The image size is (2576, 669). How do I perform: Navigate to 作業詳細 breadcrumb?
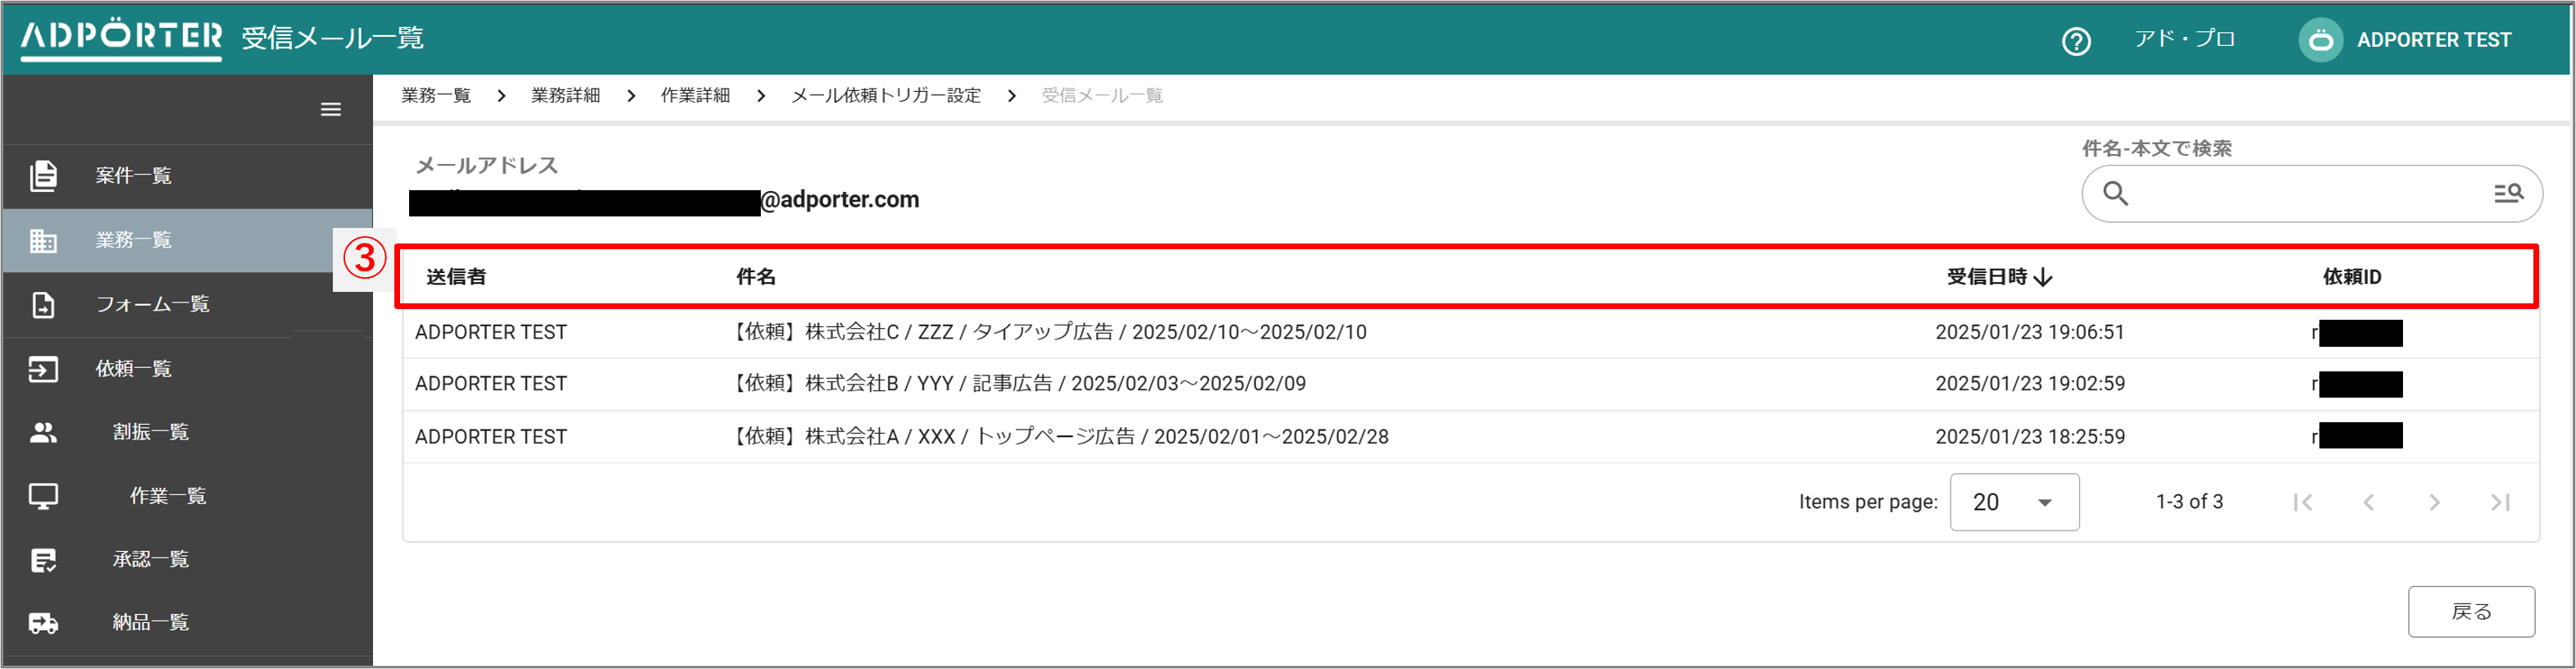695,95
